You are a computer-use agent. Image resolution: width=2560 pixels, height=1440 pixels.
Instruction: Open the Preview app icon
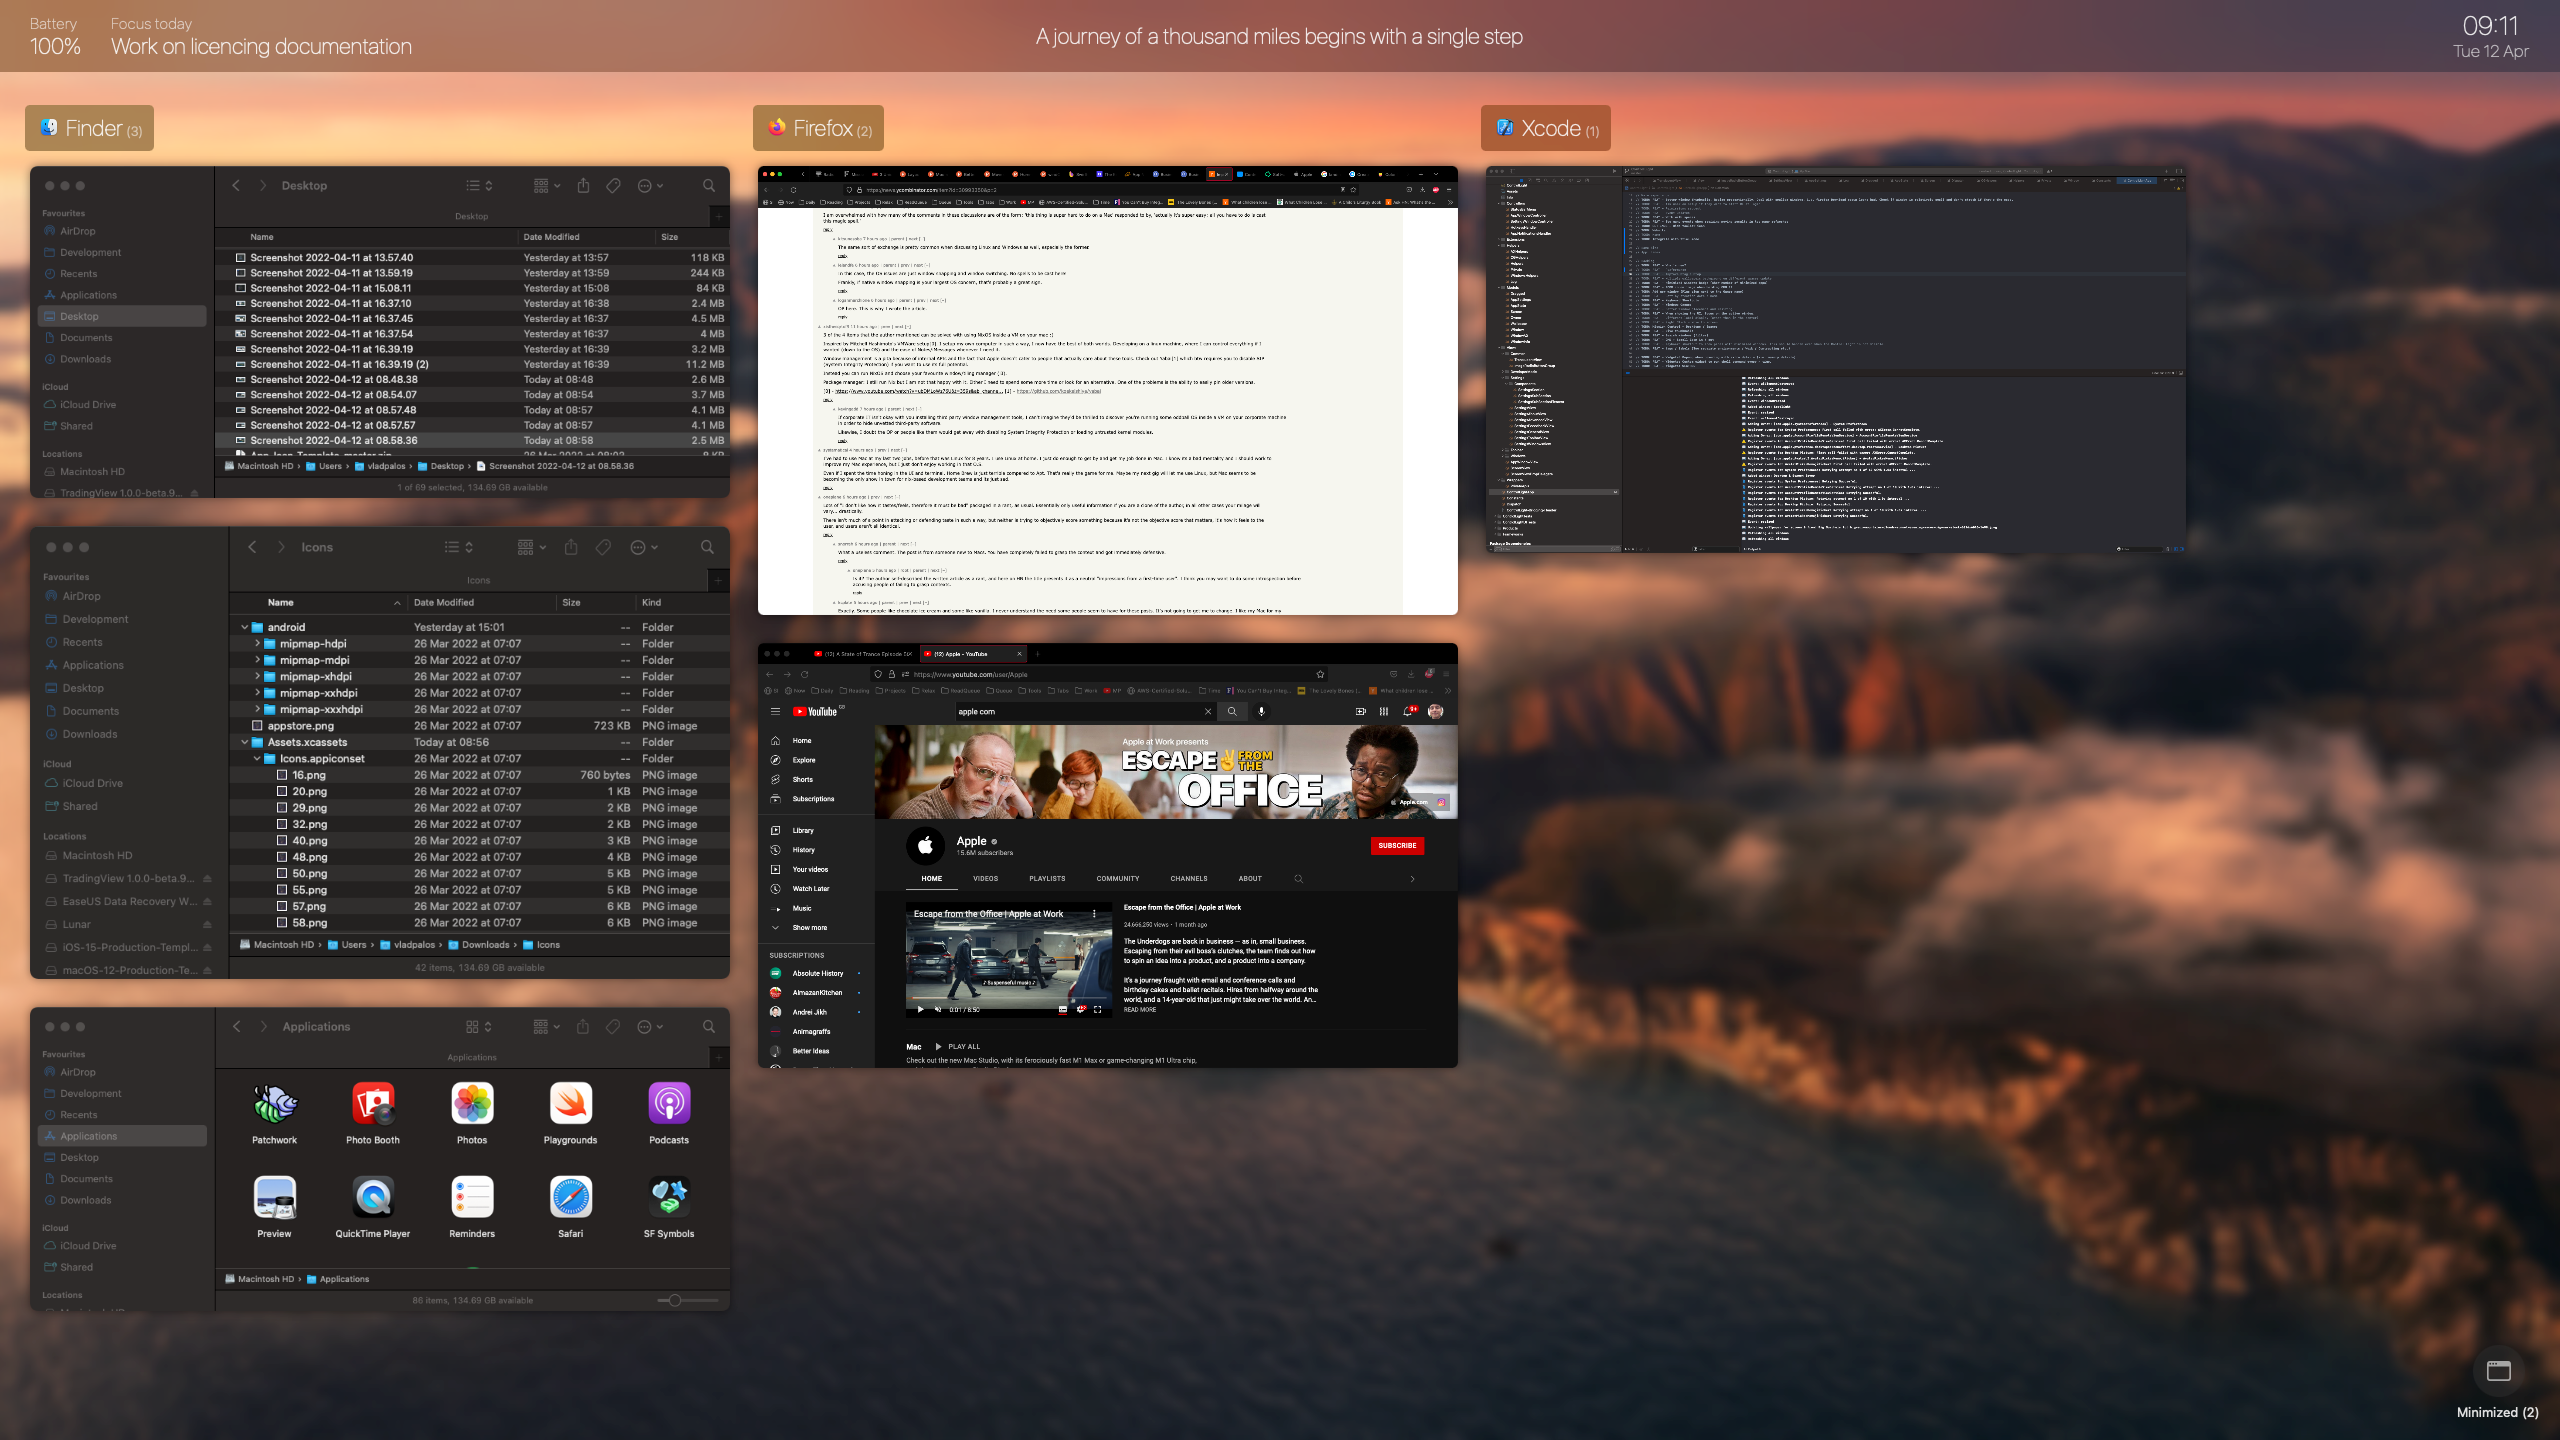click(x=274, y=1197)
